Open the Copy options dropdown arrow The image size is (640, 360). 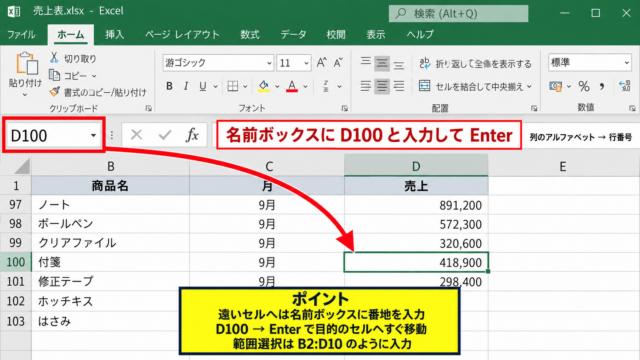tap(94, 76)
